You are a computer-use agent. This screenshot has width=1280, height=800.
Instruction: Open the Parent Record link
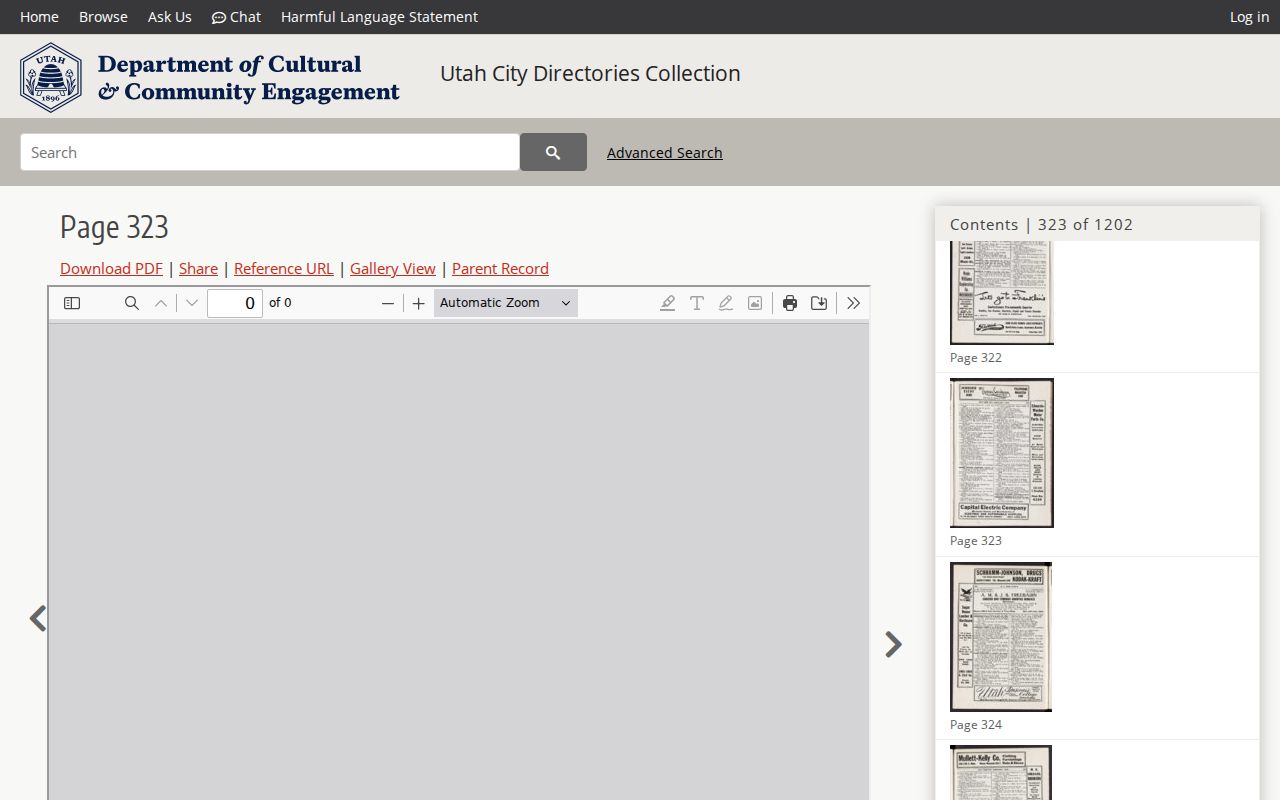(x=500, y=268)
